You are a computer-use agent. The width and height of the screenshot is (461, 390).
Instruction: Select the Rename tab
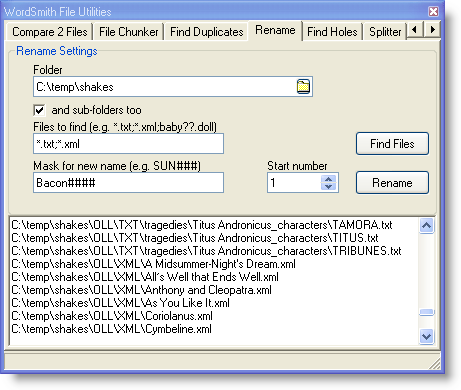coord(275,30)
